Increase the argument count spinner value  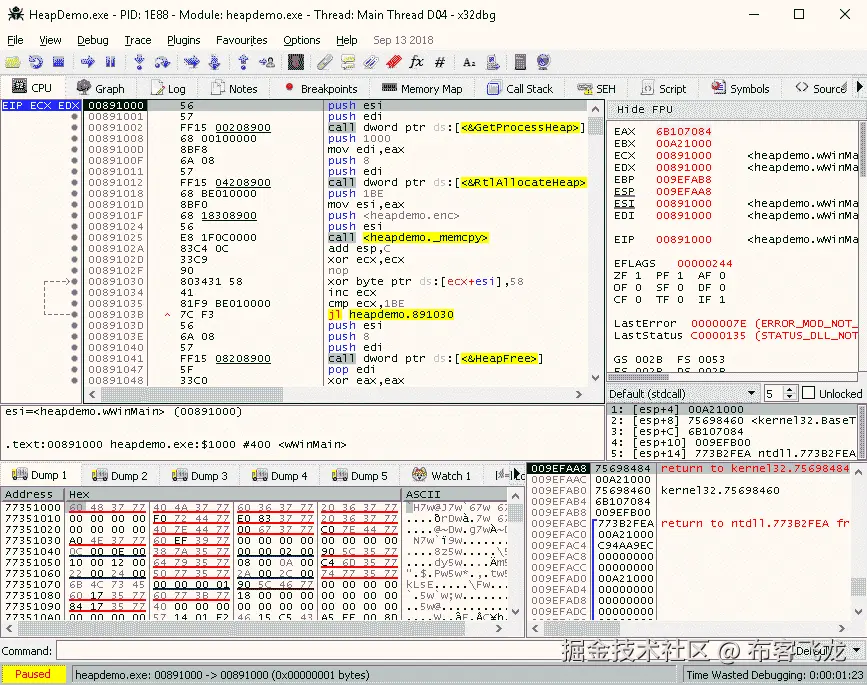(x=790, y=390)
